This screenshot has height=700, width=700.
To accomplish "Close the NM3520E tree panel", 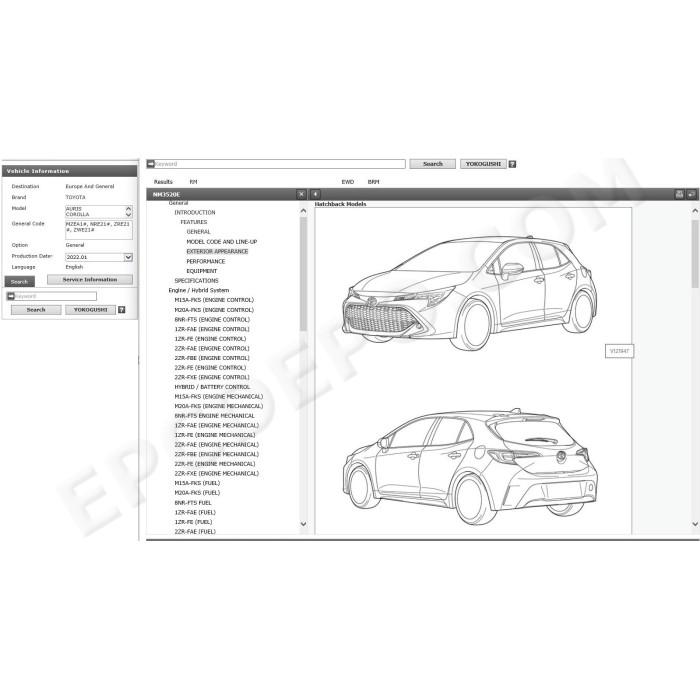I will point(301,194).
